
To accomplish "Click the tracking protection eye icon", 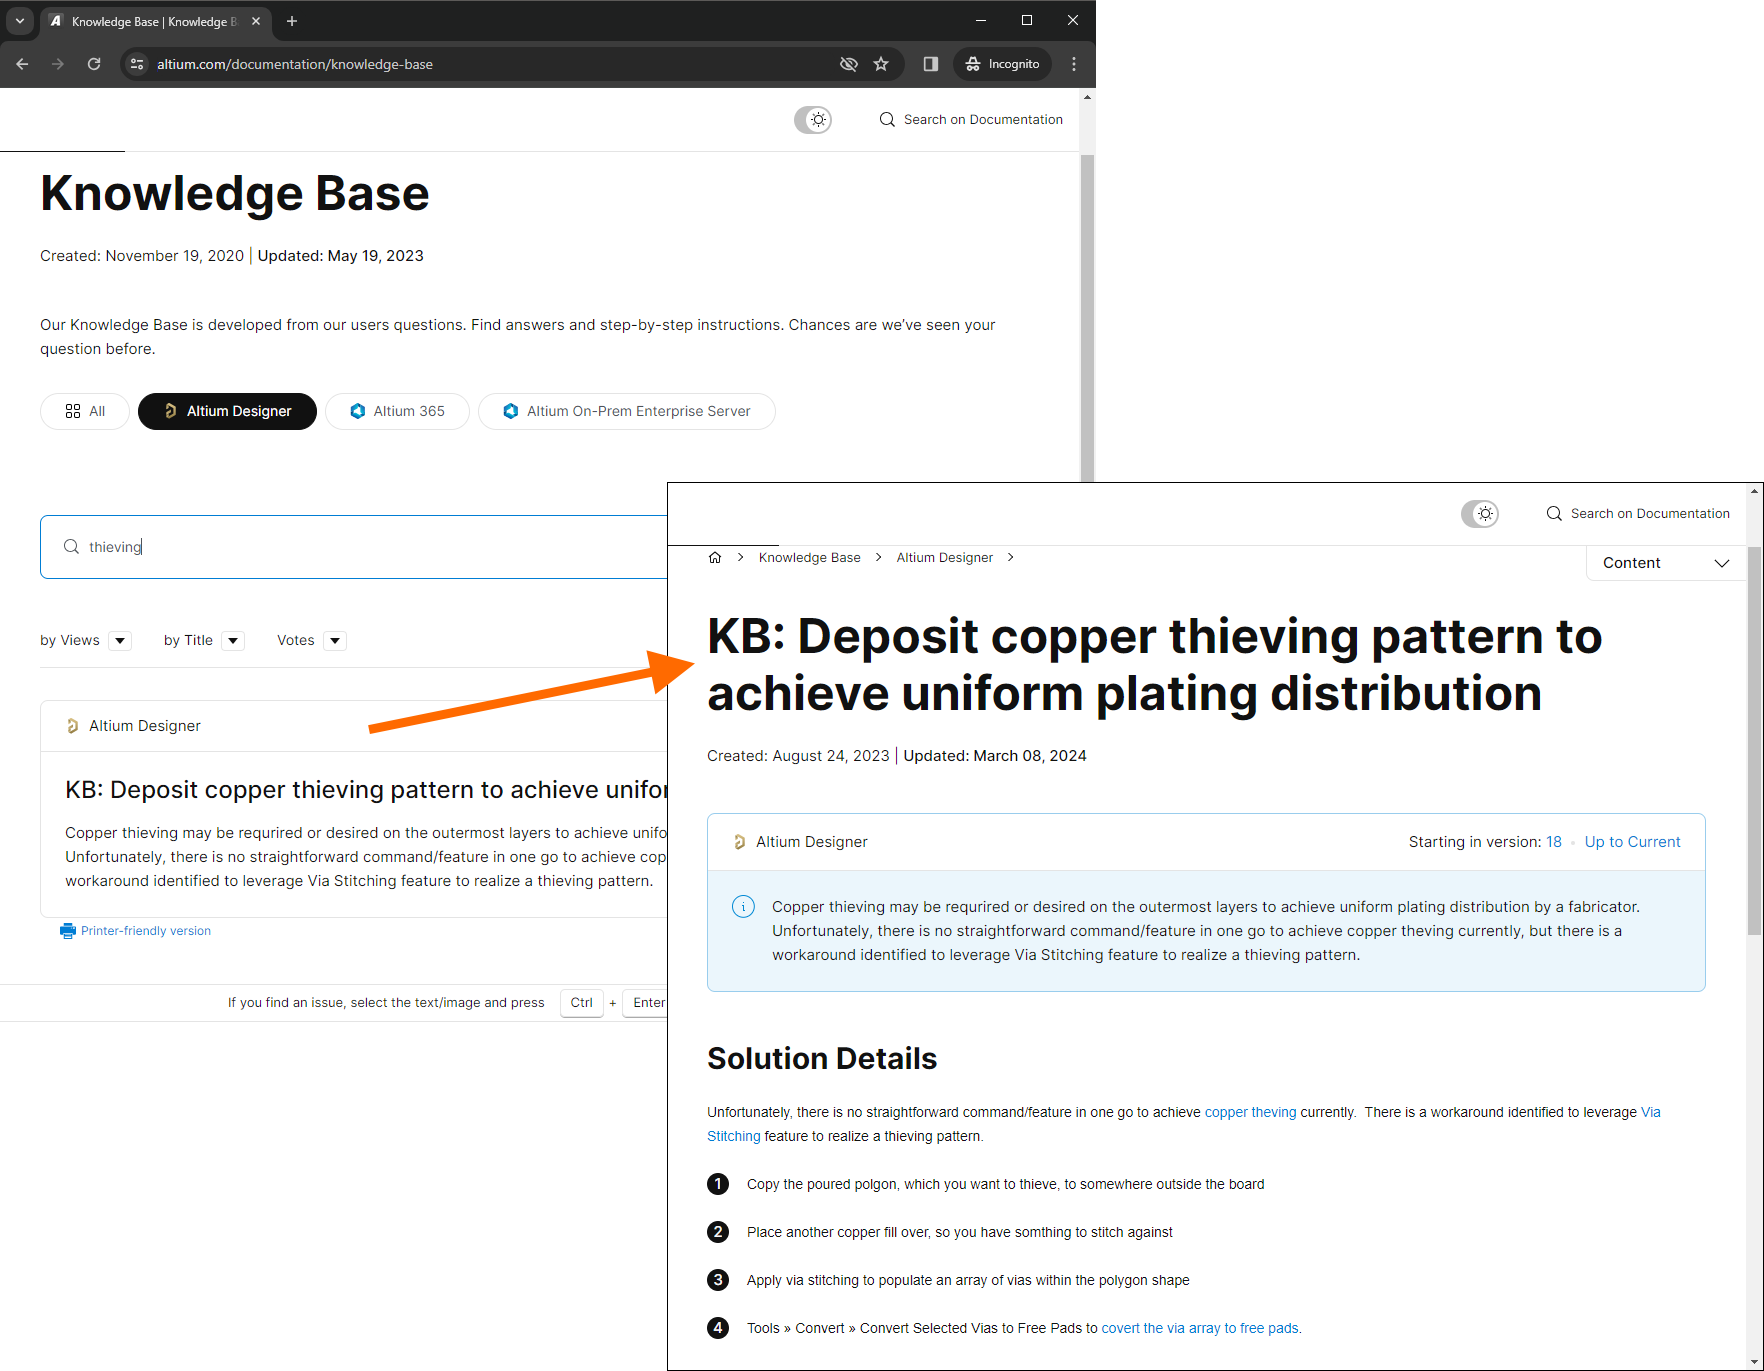I will click(849, 64).
